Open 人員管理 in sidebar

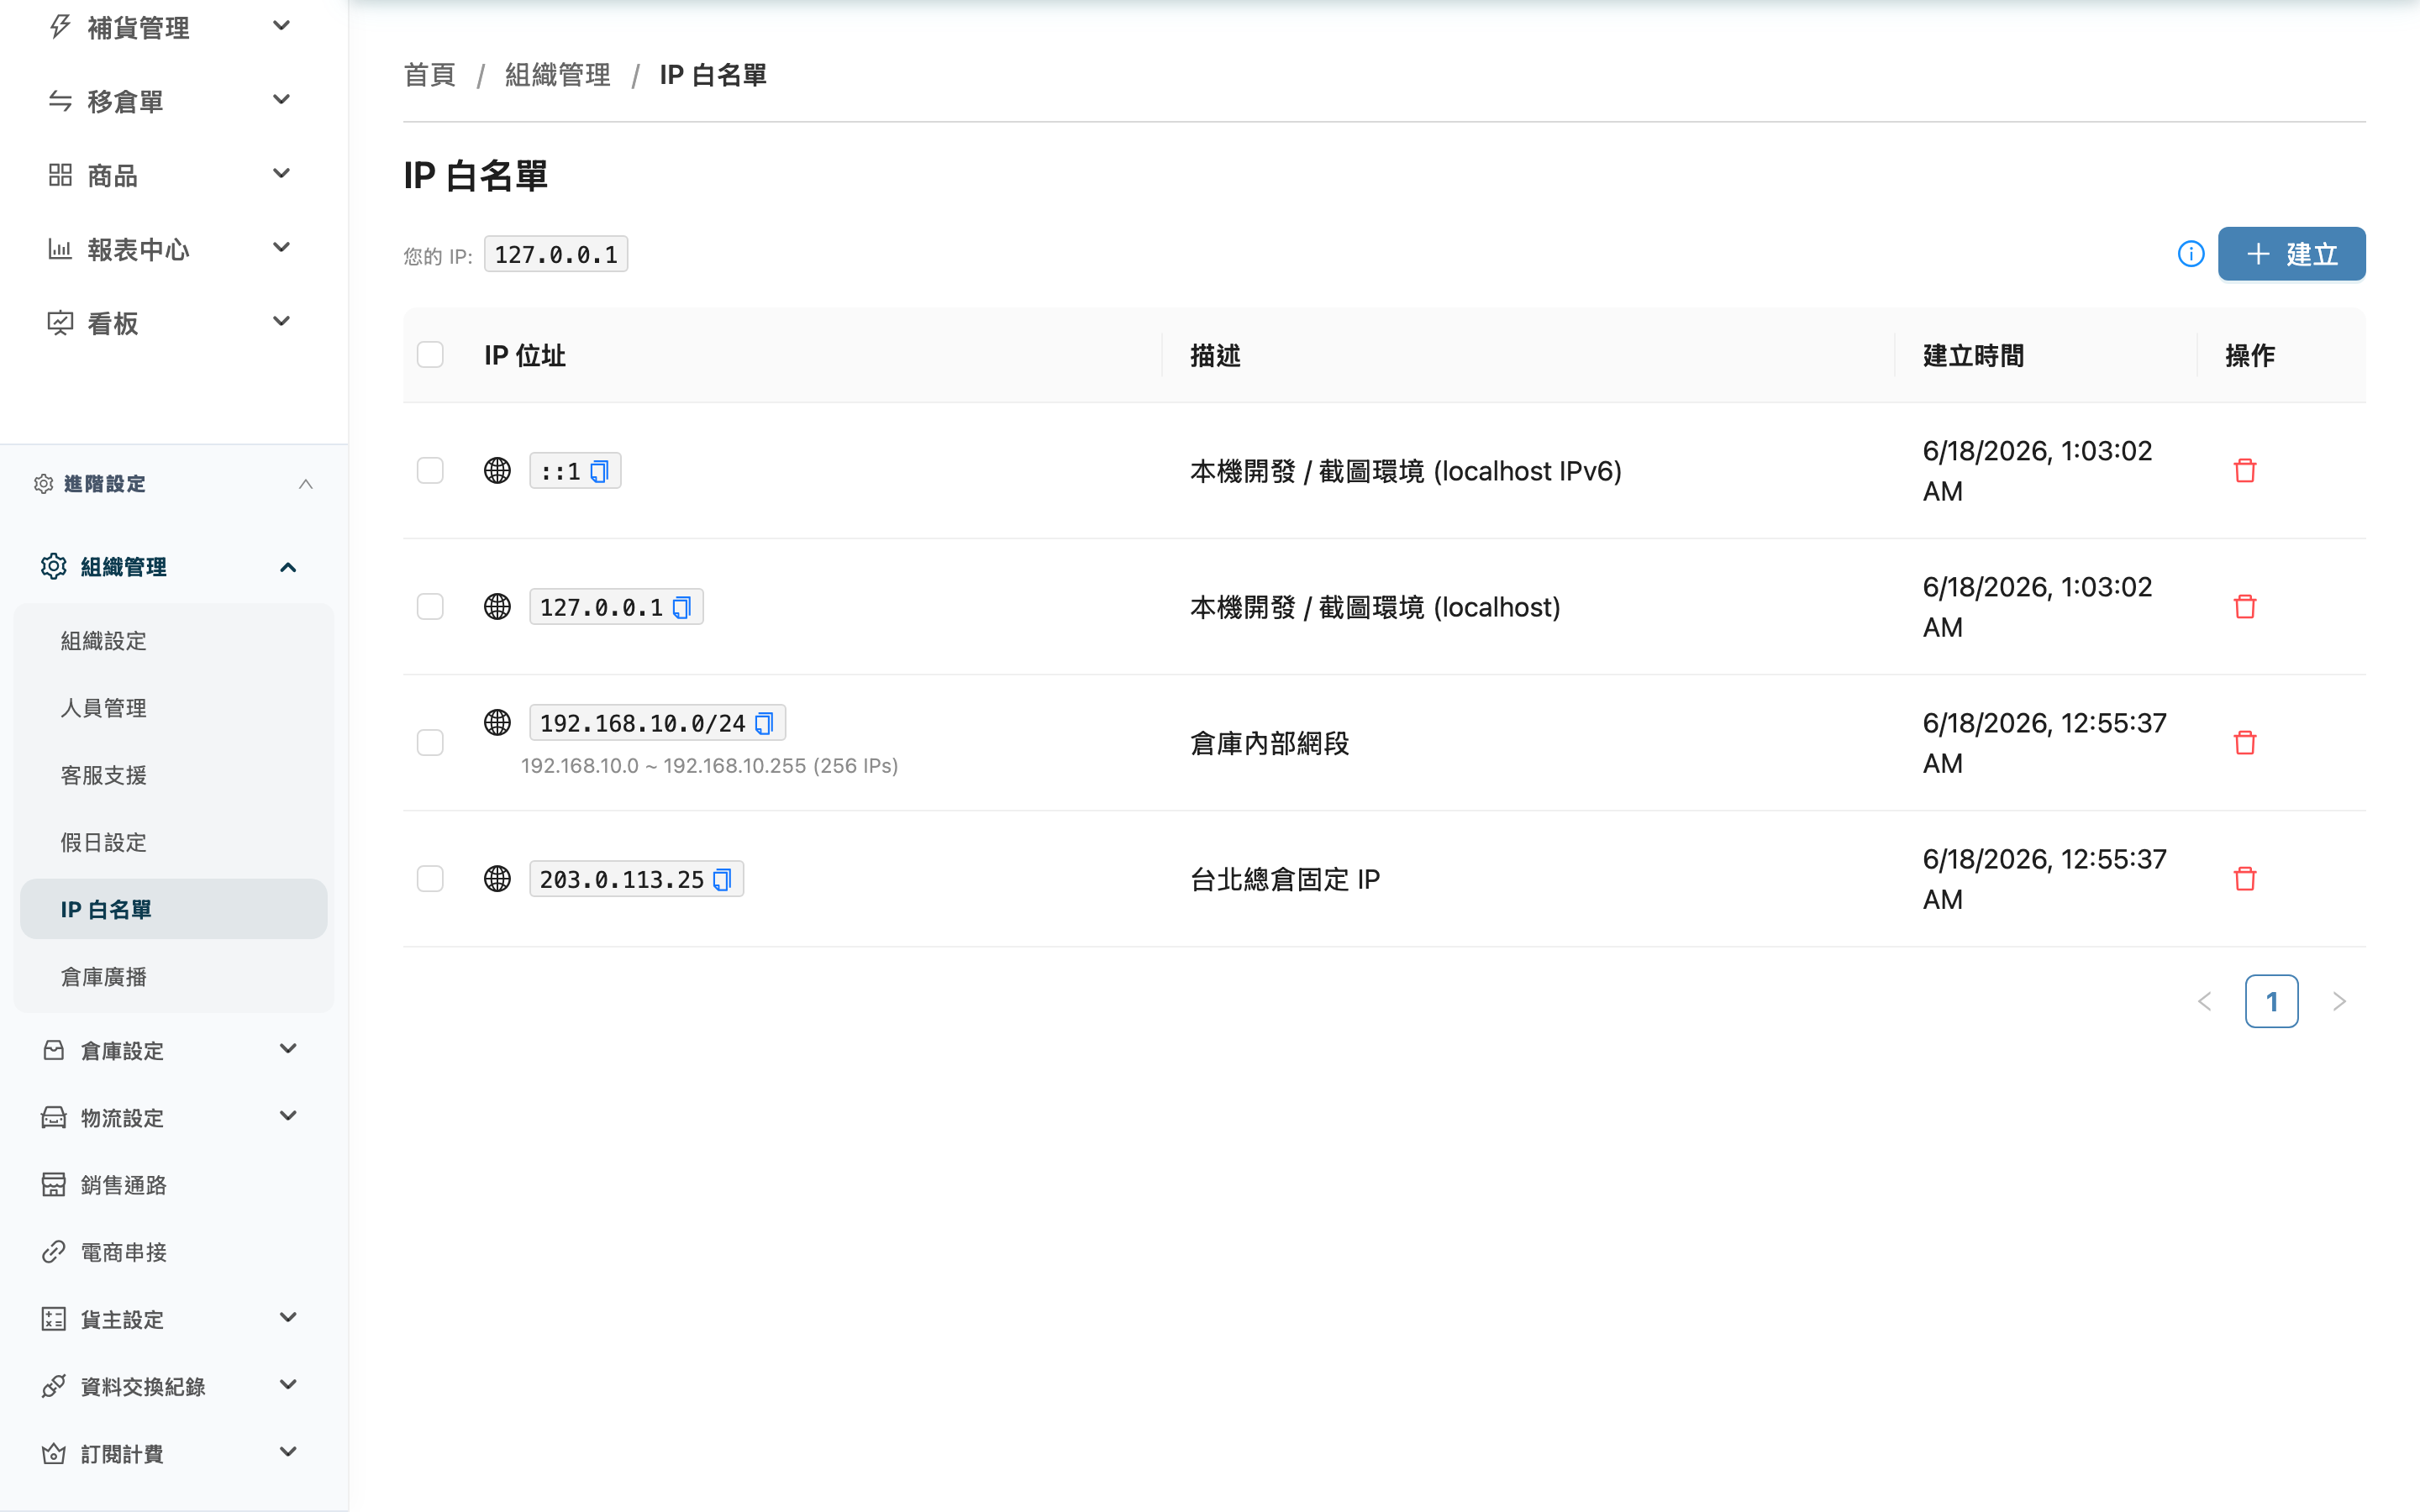coord(174,708)
